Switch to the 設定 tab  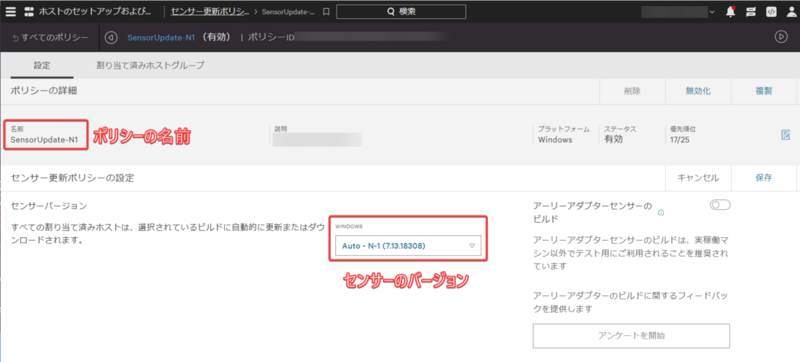click(42, 65)
